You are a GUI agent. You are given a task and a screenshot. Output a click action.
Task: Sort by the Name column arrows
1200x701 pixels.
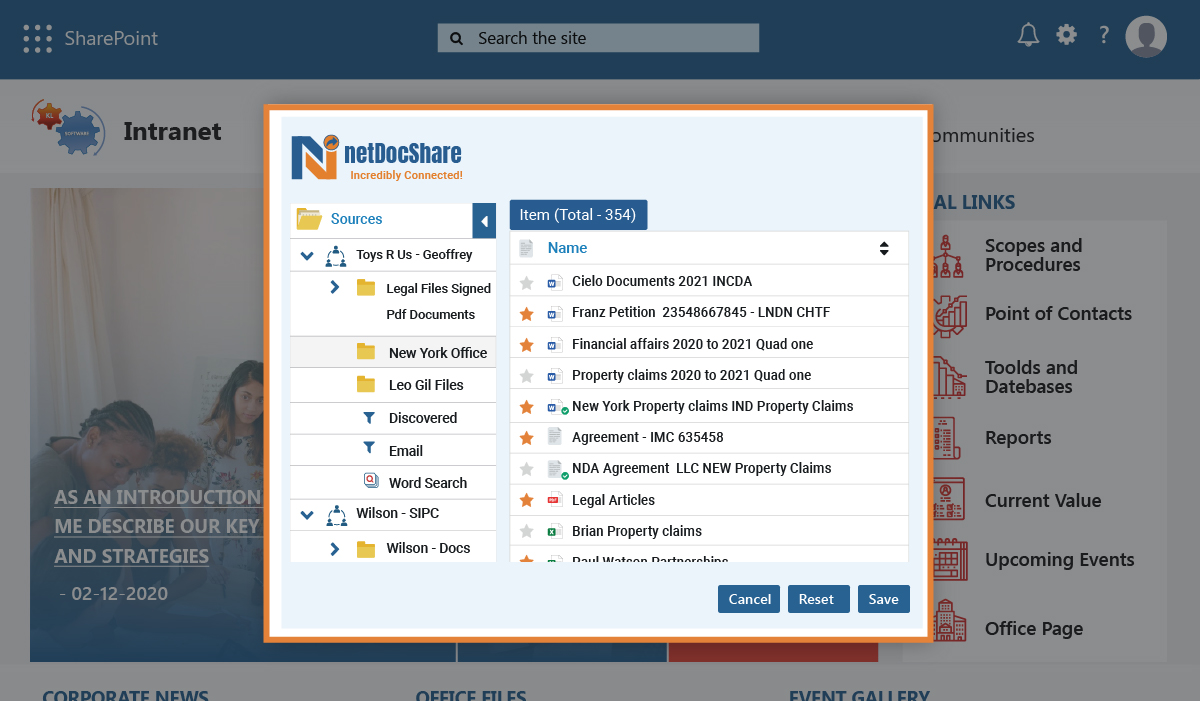coord(884,248)
